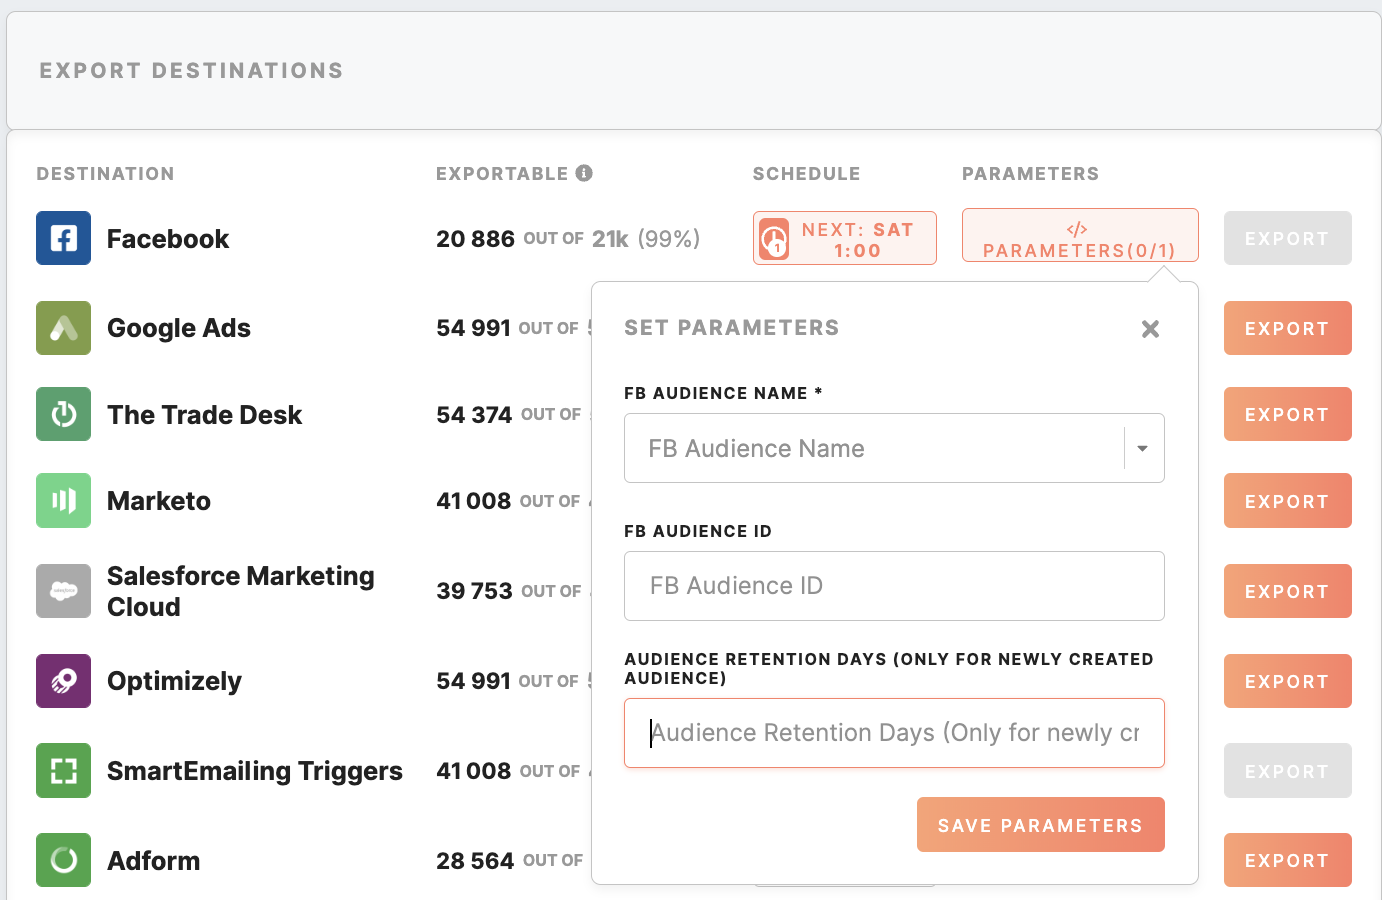Close the Set Parameters popup
This screenshot has width=1382, height=900.
pos(1150,329)
